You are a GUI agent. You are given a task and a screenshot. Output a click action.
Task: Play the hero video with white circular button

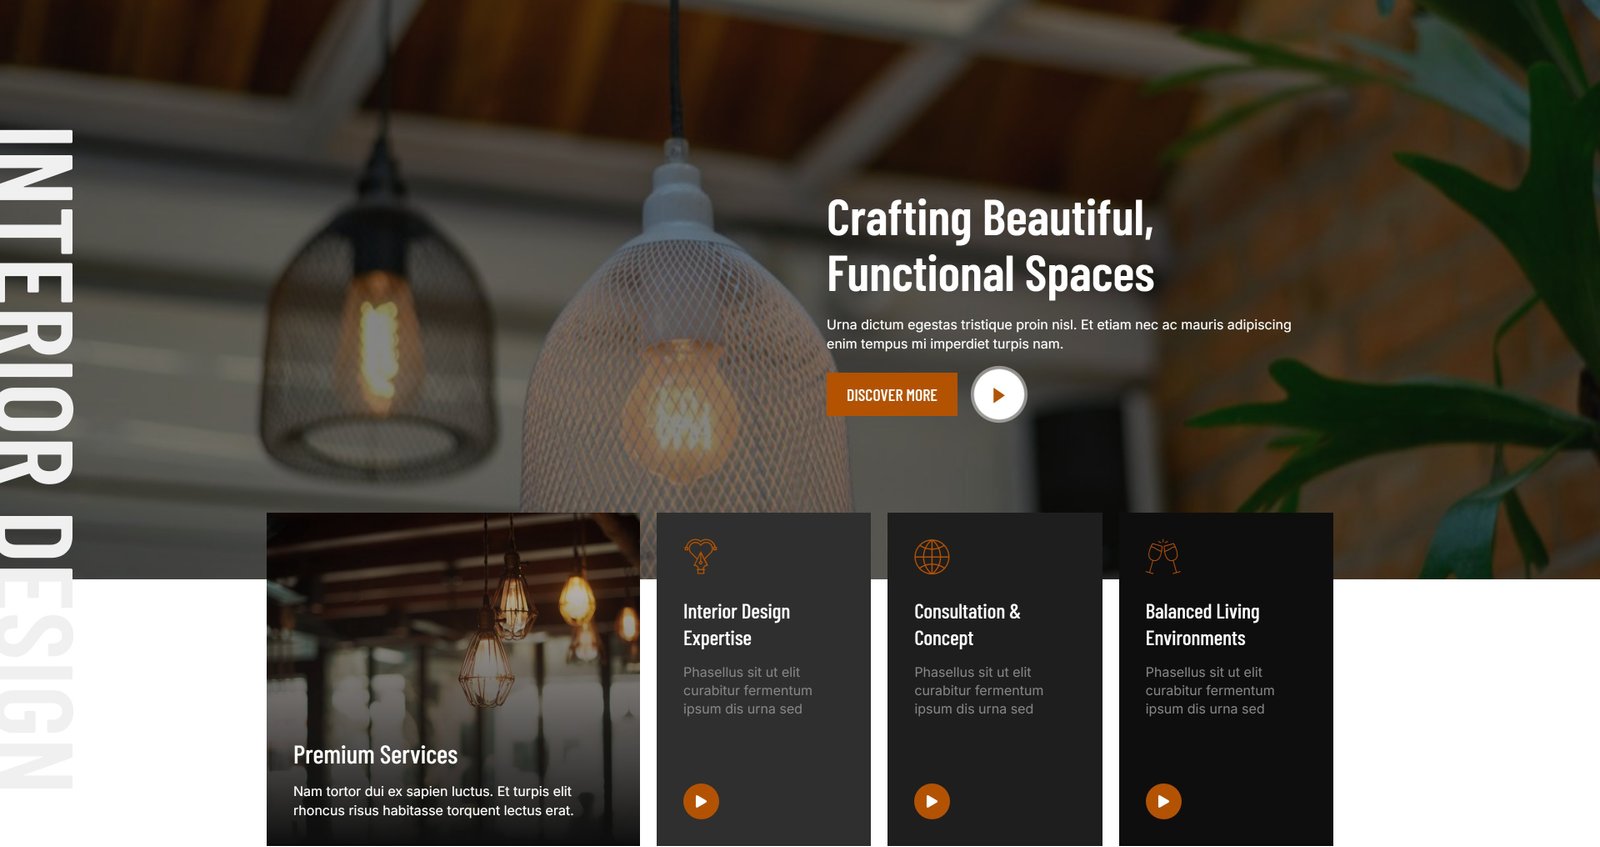pos(998,395)
